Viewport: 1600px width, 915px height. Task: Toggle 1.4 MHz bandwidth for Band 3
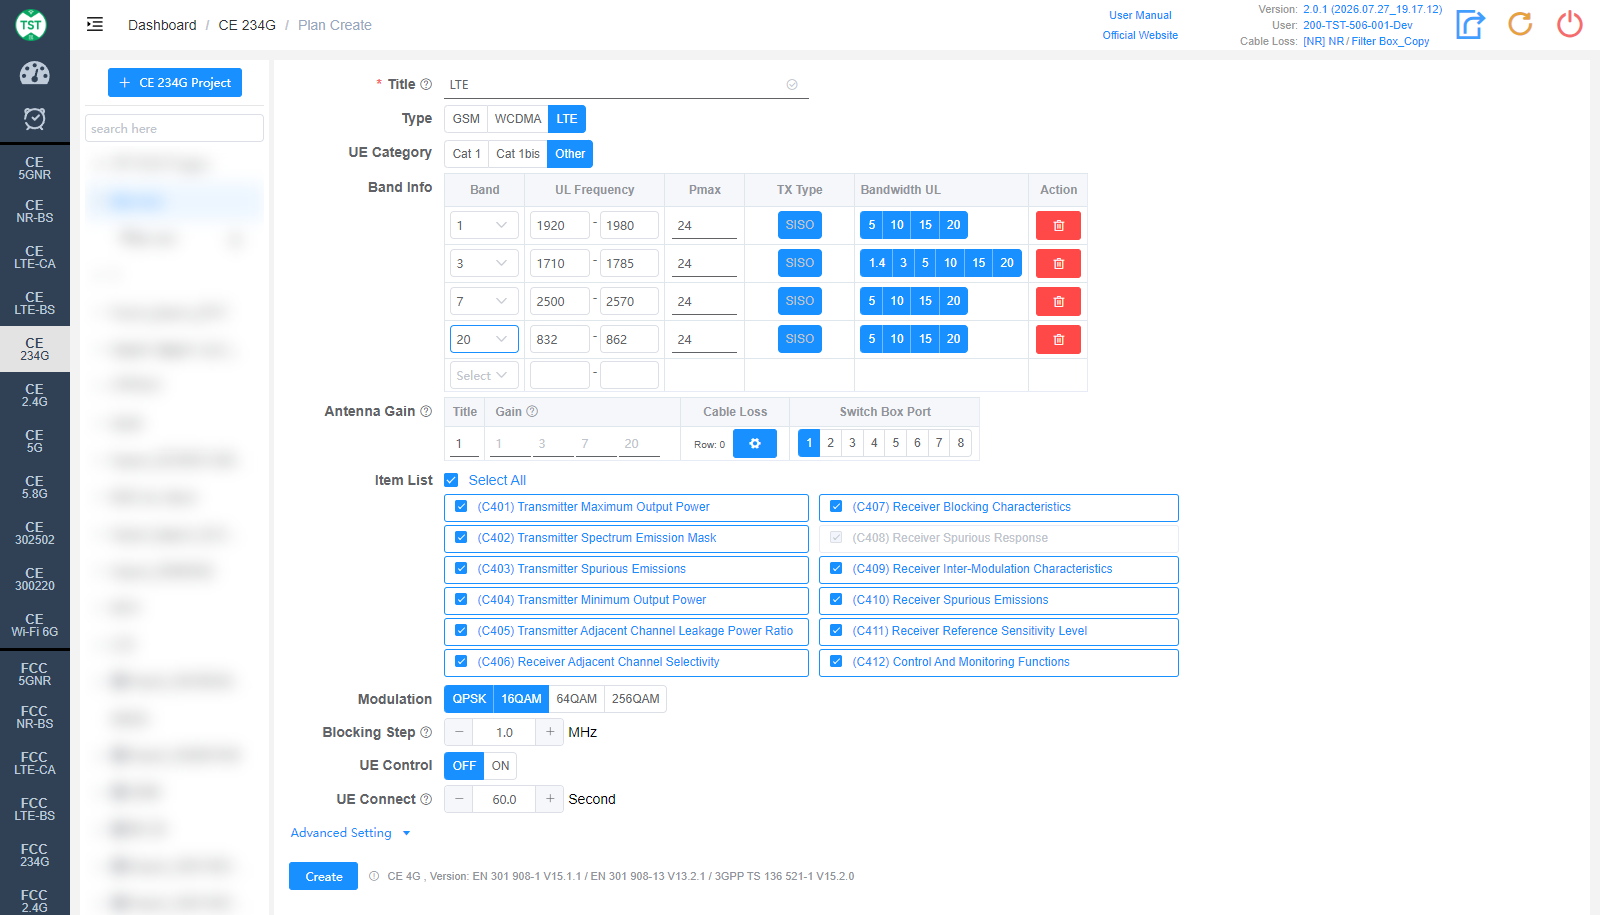coord(877,263)
